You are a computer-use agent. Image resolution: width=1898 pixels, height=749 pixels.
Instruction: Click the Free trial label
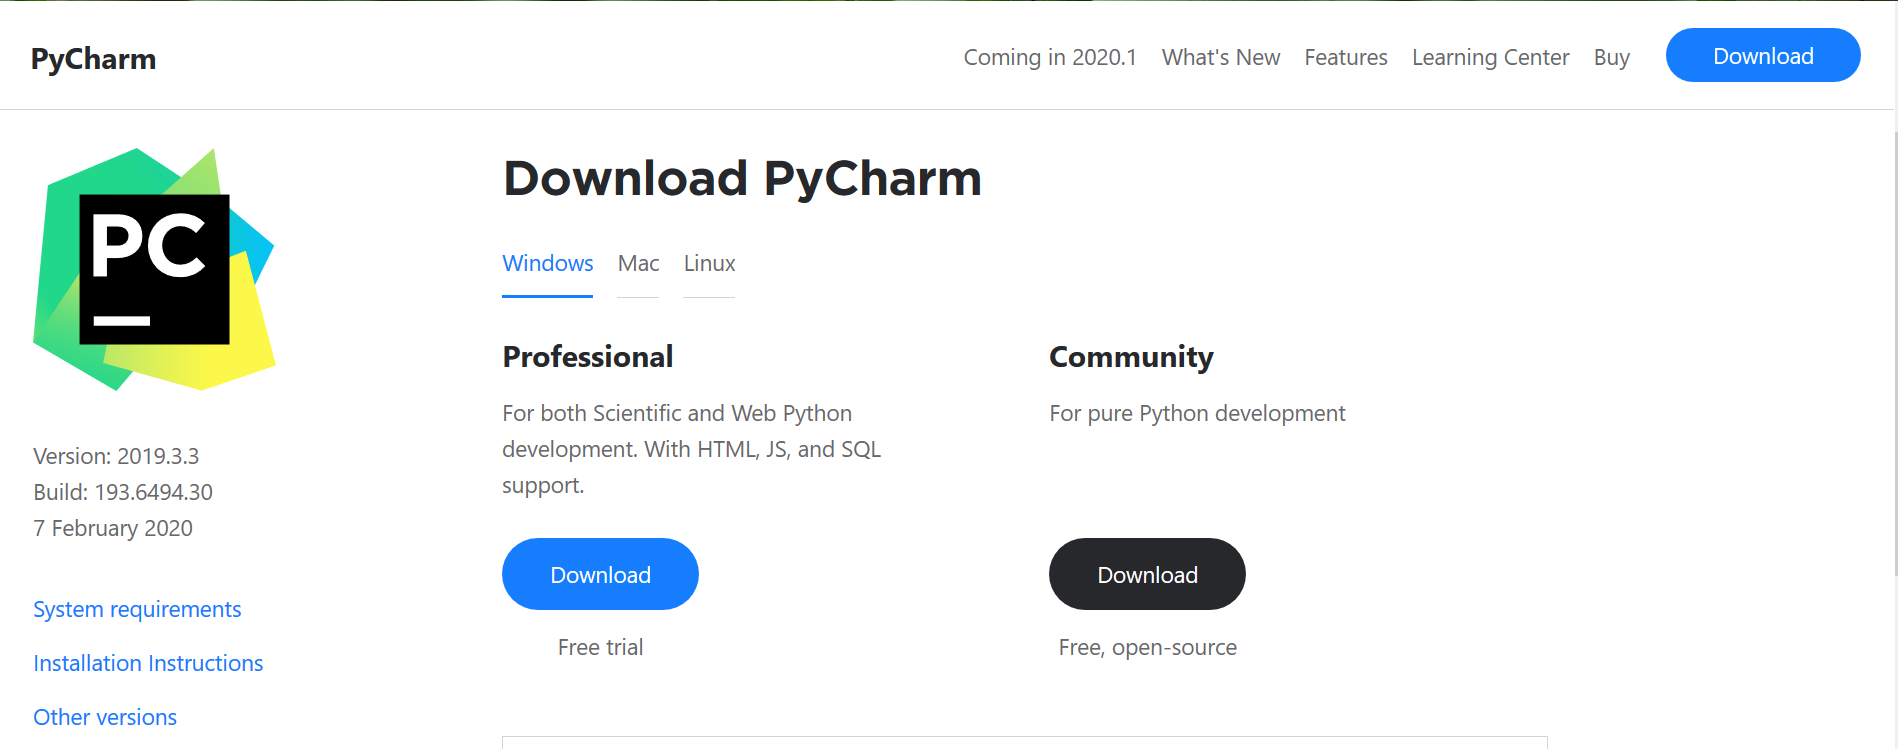click(600, 647)
